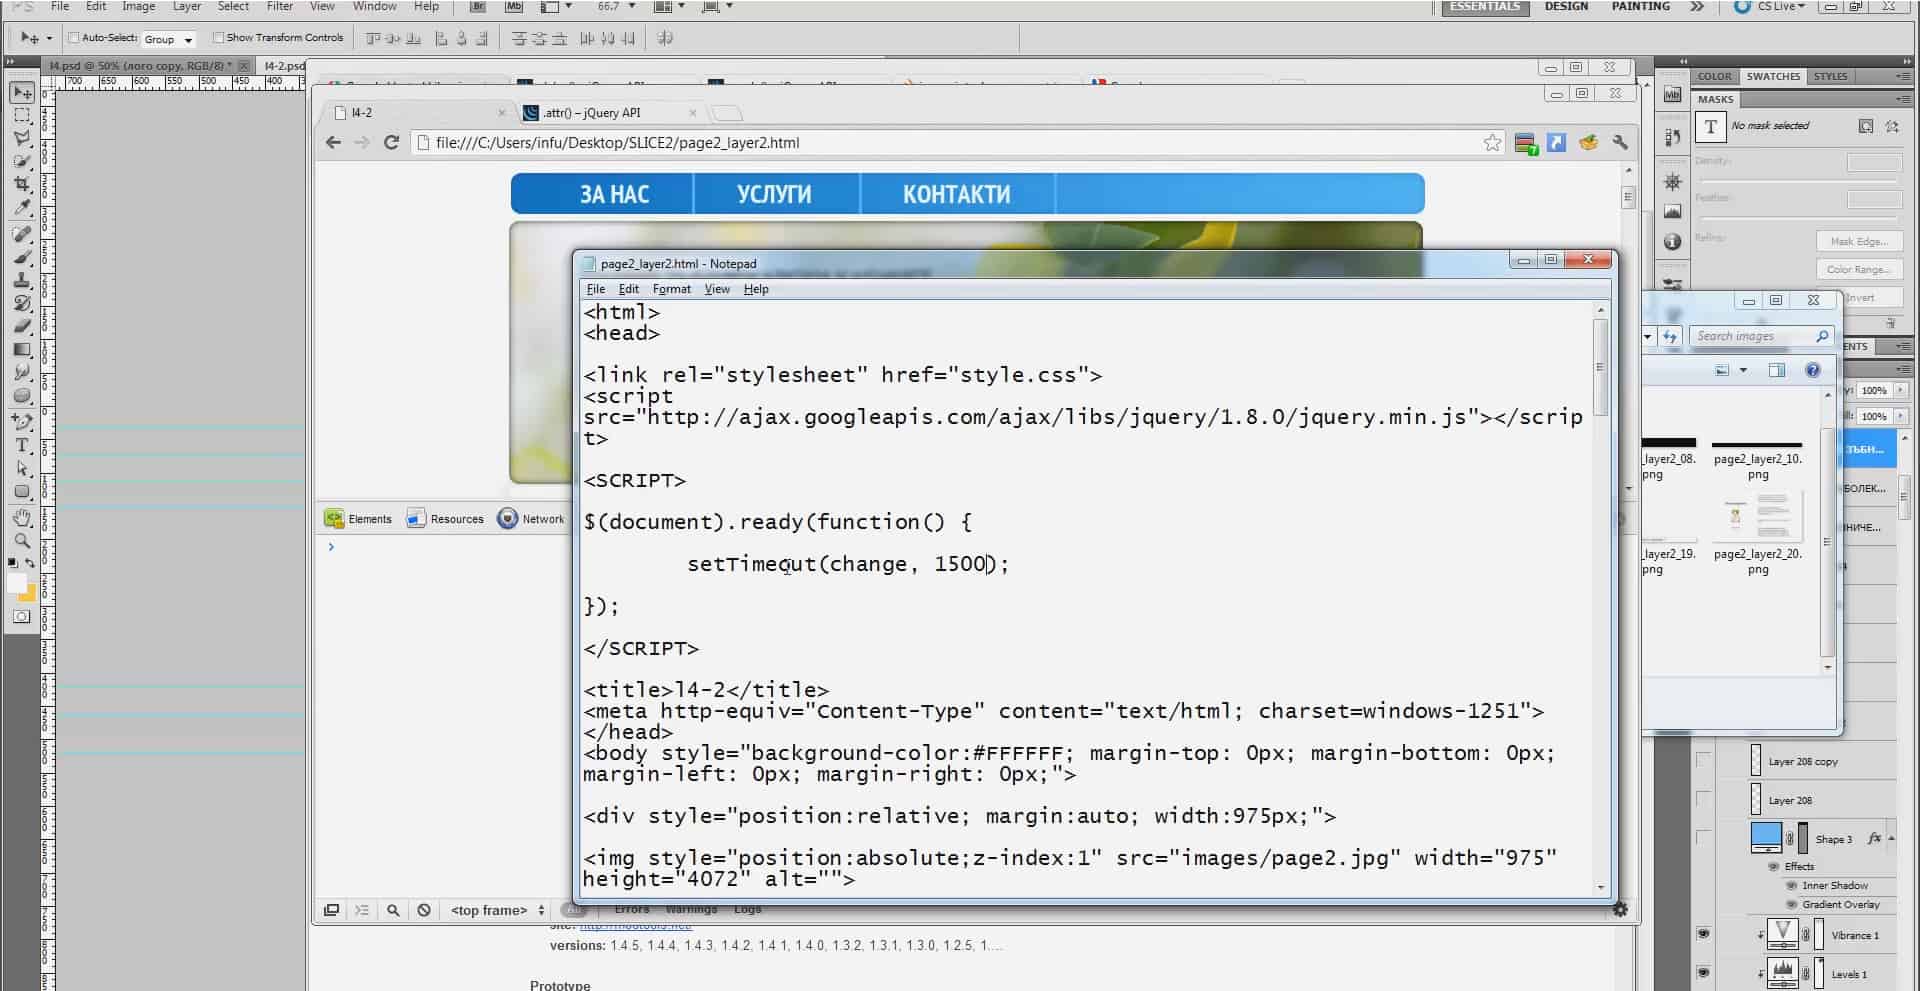The height and width of the screenshot is (991, 1920).
Task: Click the Errors filter in console
Action: [x=631, y=910]
